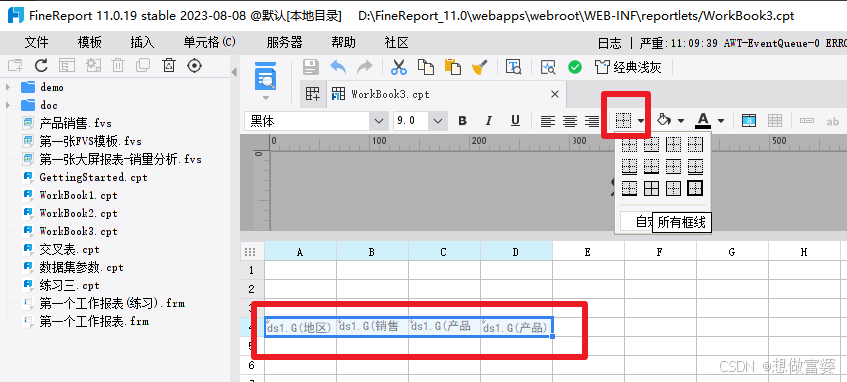847x382 pixels.
Task: Open the 文件 menu
Action: 36,43
